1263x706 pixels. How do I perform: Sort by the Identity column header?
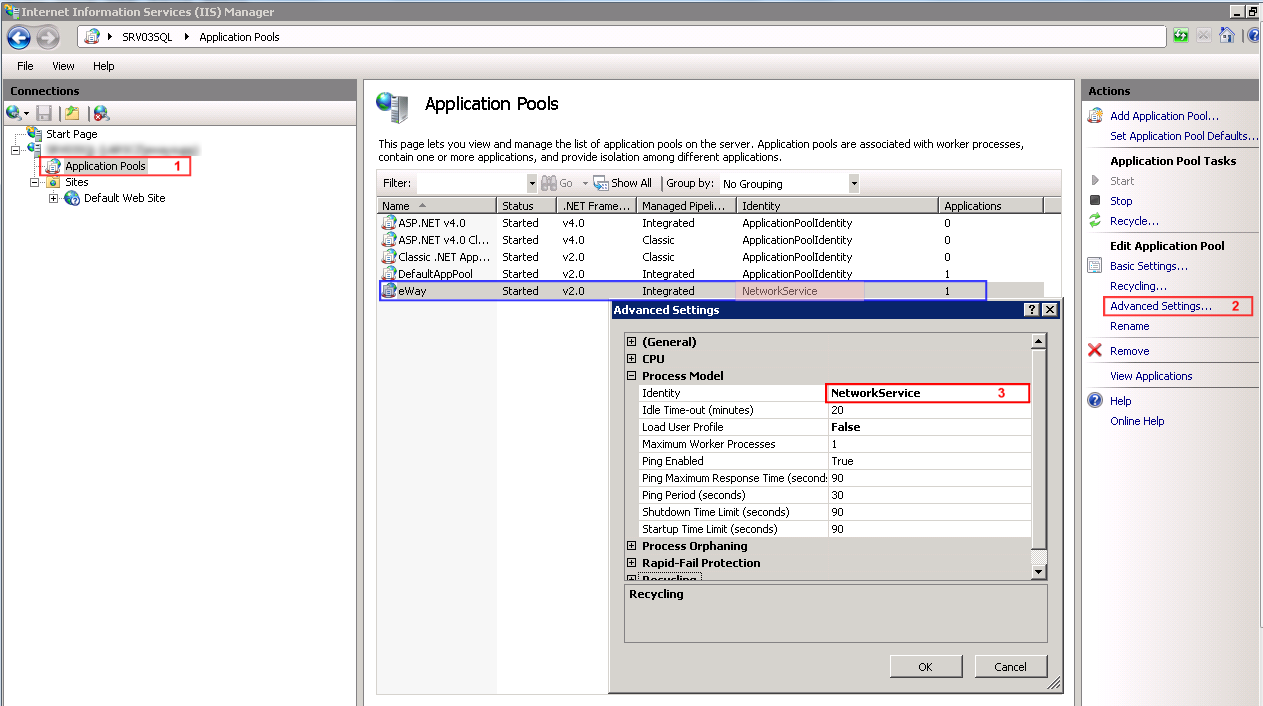(x=839, y=206)
